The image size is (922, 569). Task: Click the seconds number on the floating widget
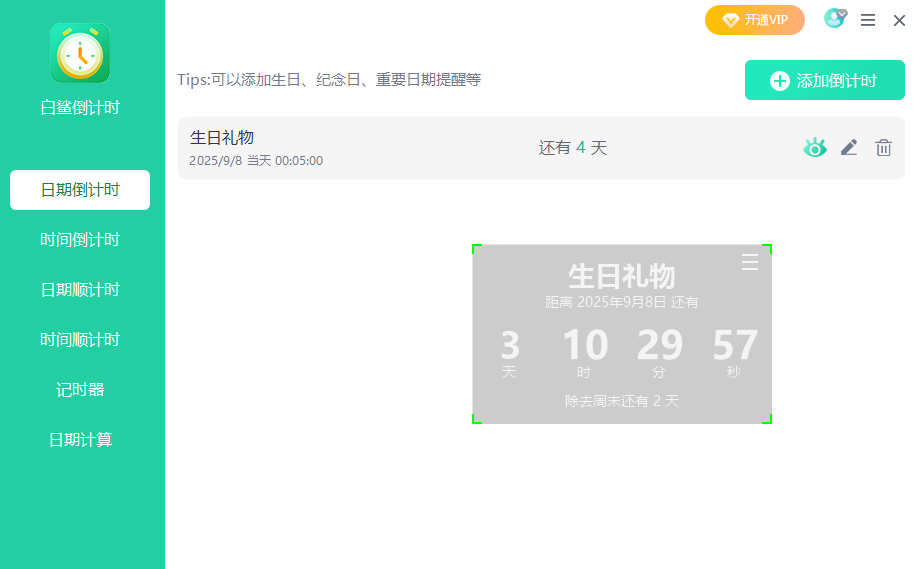735,346
